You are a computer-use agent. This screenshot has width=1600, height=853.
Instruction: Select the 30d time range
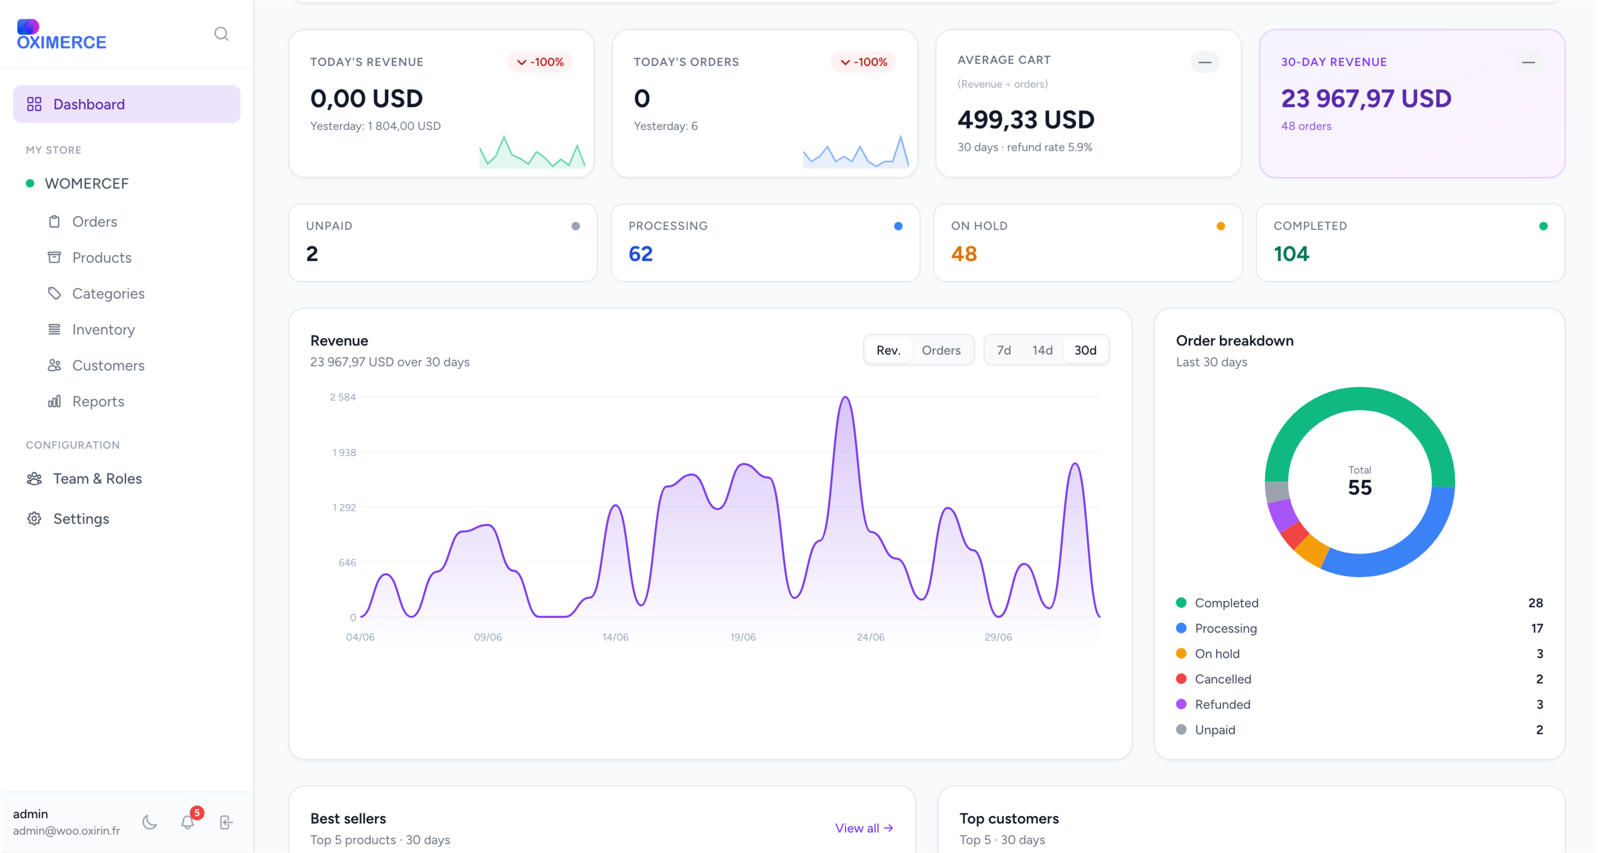coord(1085,350)
